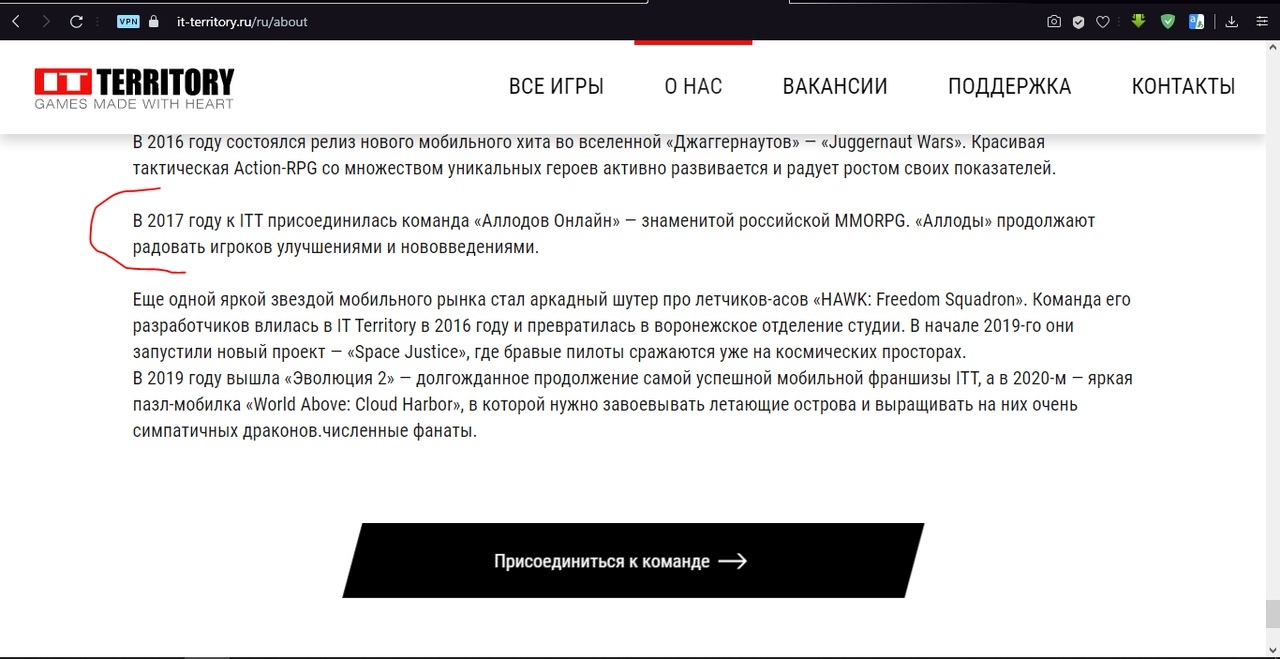Screen dimensions: 1280x659
Task: Open the ПОДДЕРЖКА page
Action: click(x=1009, y=87)
